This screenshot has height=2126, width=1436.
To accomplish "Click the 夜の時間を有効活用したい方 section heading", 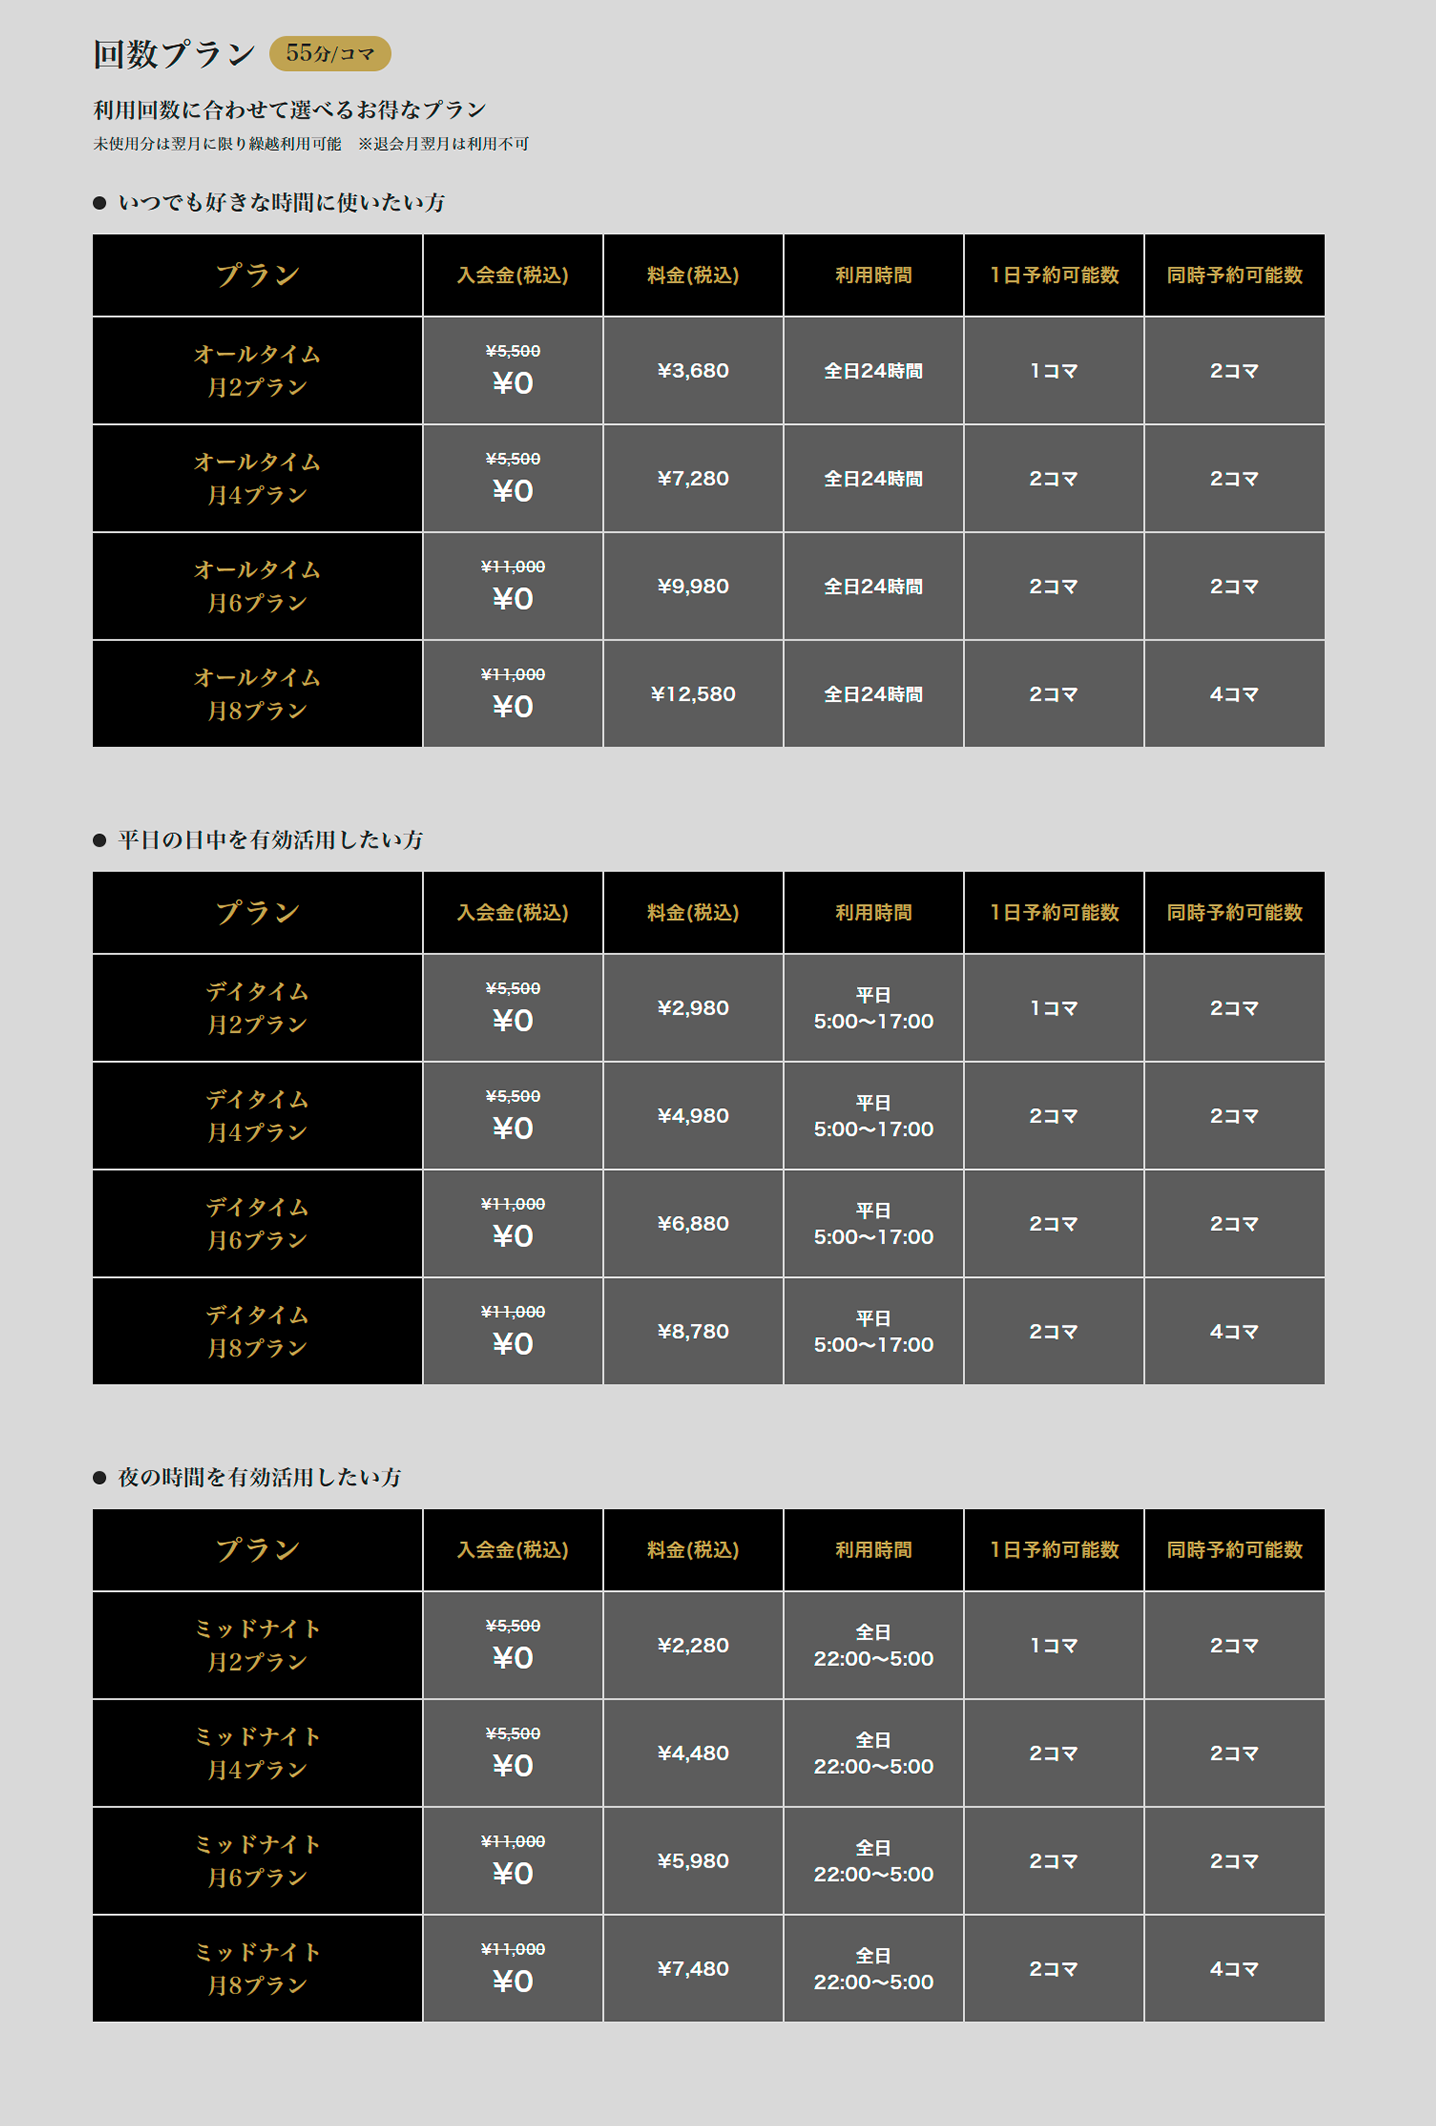I will 259,1477.
